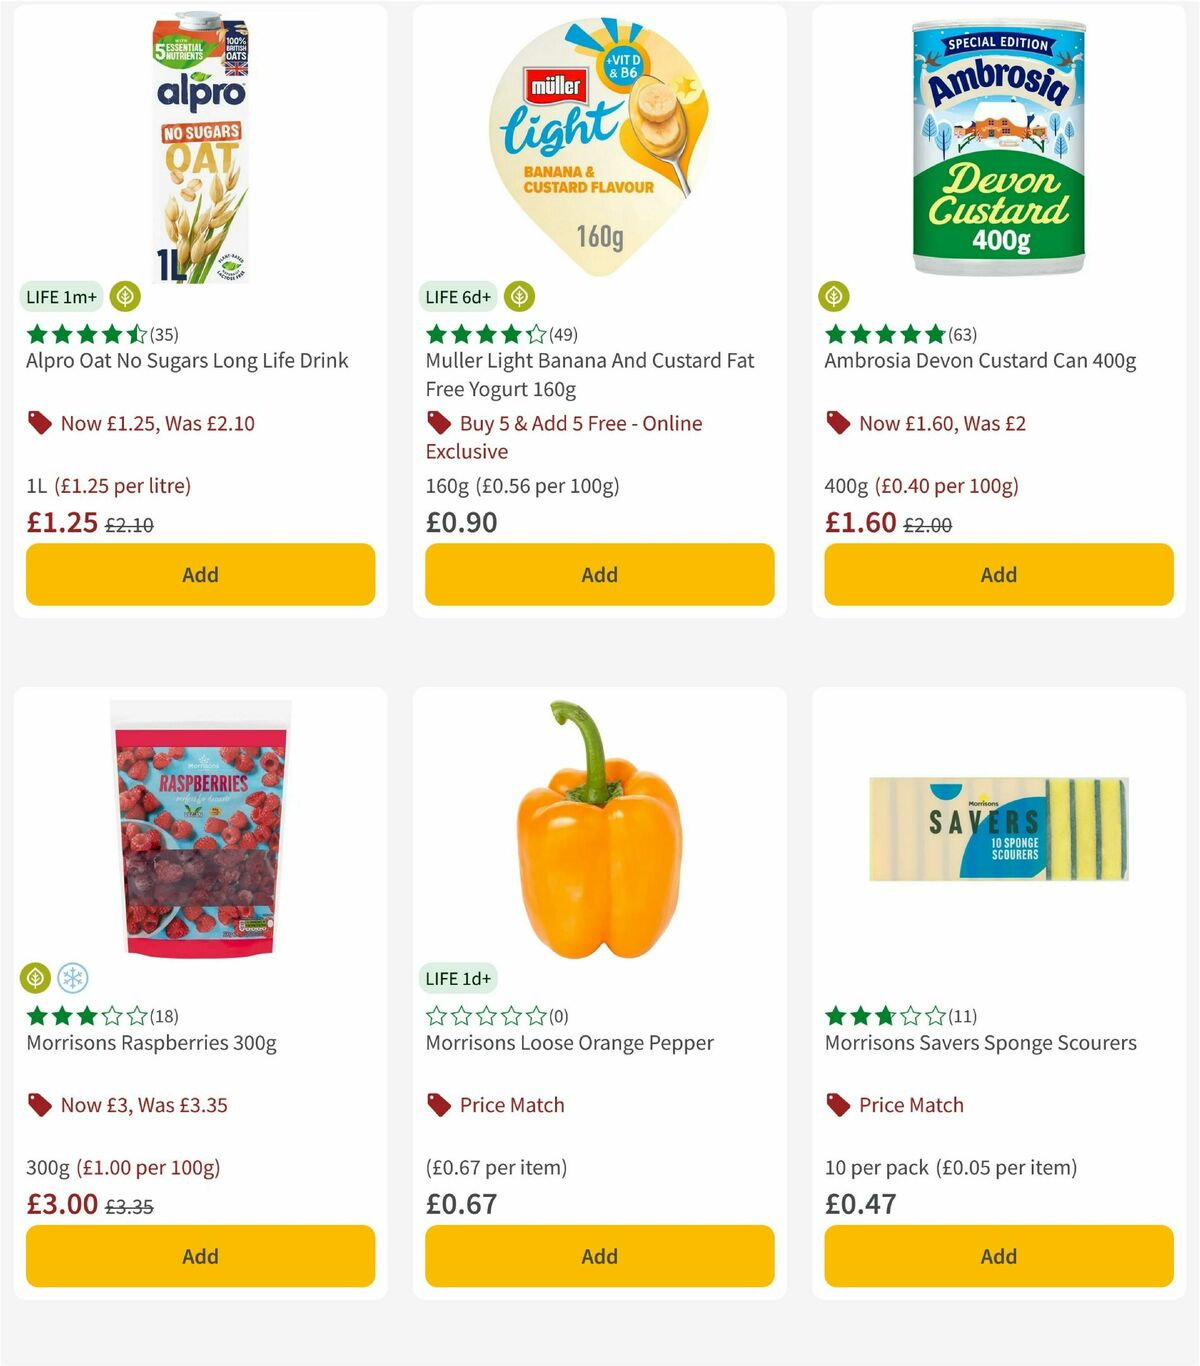This screenshot has width=1200, height=1366.
Task: Open the Morrisons Loose Orange Pepper product page
Action: pos(569,1042)
